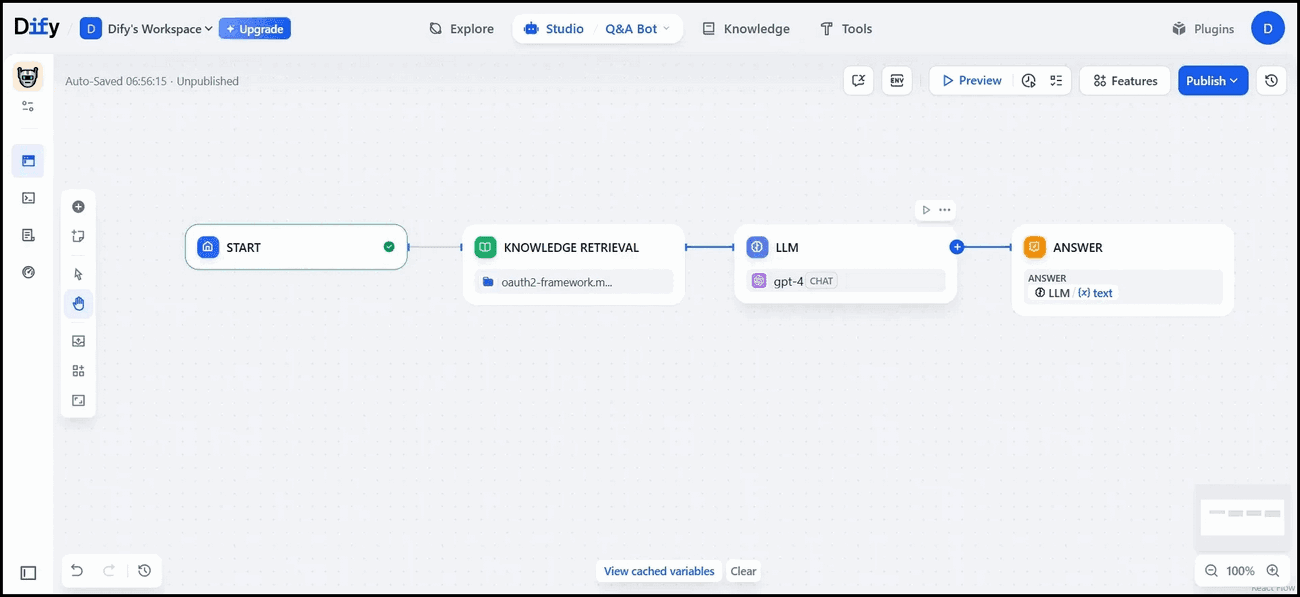Open the checklist icon next to Preview
The width and height of the screenshot is (1300, 597).
click(x=1056, y=81)
